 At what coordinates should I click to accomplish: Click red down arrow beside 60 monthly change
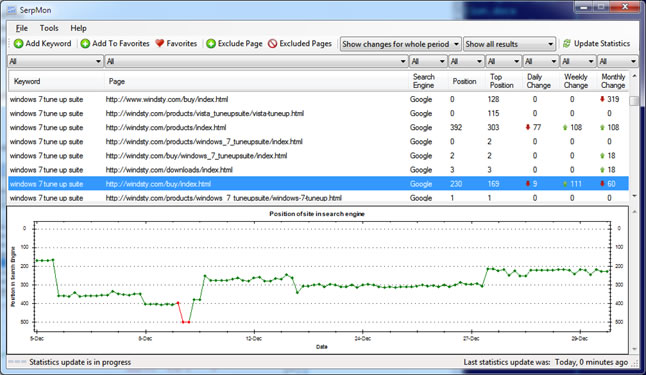tap(602, 183)
